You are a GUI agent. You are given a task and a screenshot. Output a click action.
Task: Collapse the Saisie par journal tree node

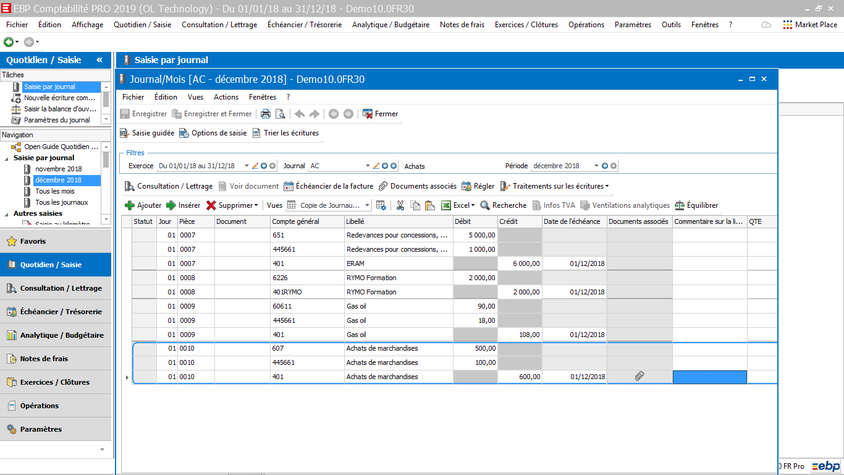coord(6,158)
